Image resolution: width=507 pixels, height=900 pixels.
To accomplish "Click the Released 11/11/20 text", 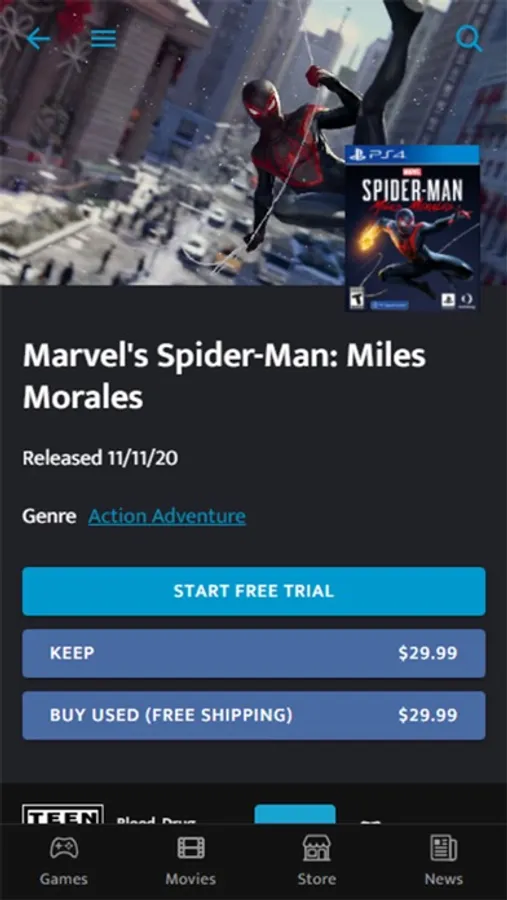I will [100, 458].
